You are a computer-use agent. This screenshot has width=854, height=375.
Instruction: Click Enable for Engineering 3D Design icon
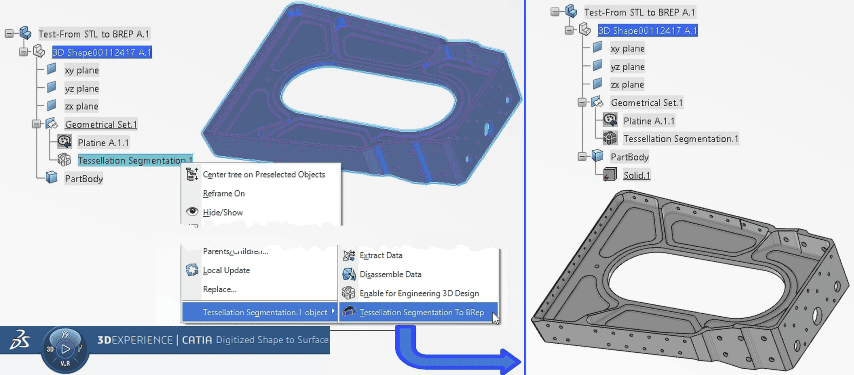tap(349, 293)
